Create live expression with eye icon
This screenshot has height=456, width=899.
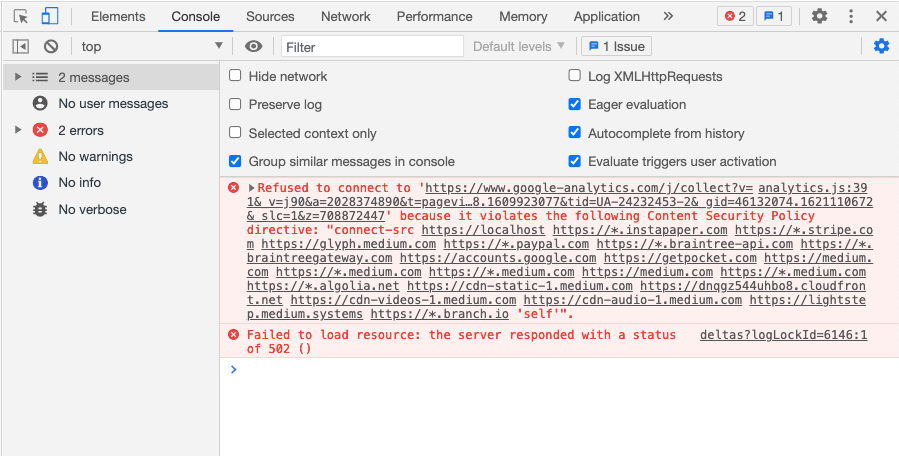(x=253, y=46)
